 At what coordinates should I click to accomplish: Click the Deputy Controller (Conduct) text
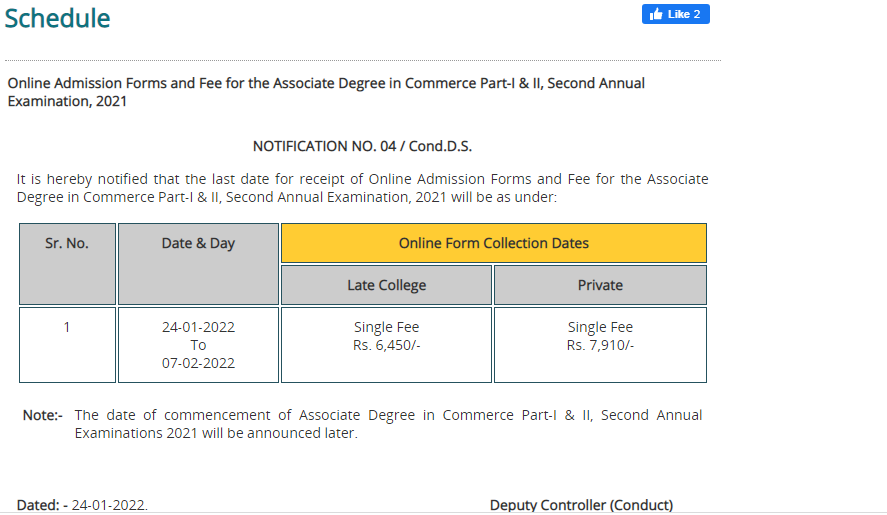pos(581,505)
